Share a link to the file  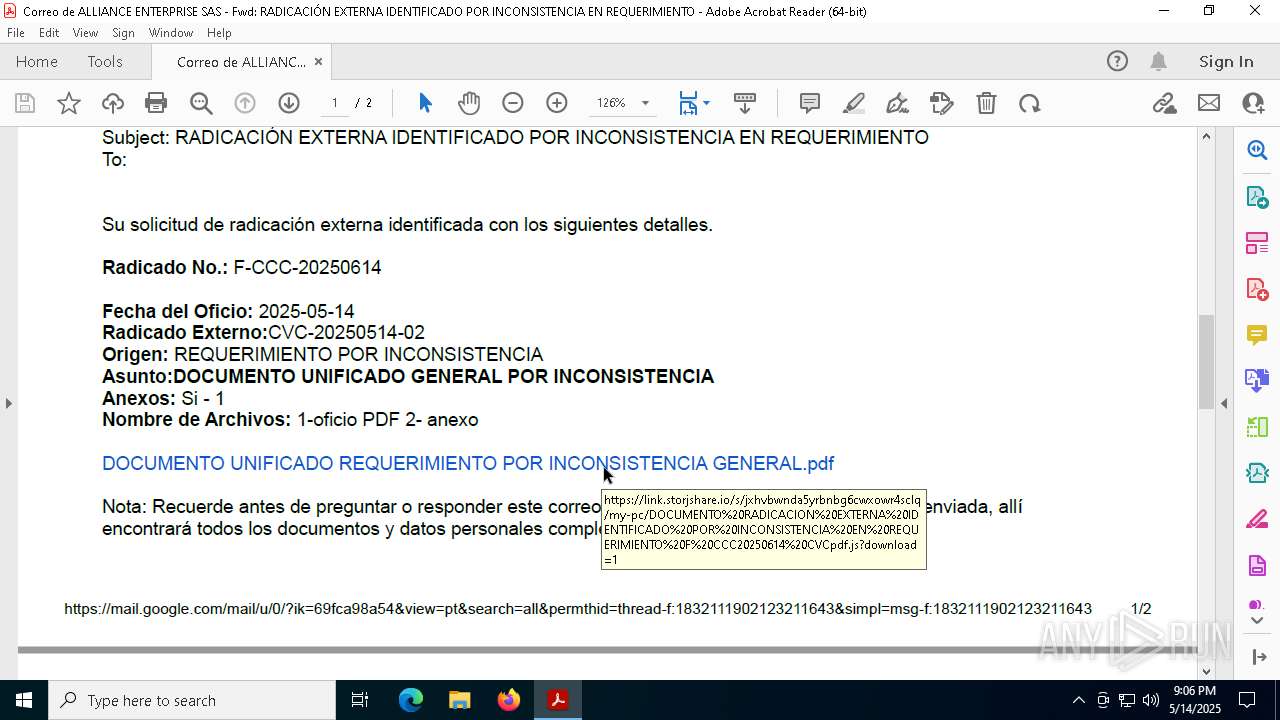(x=1165, y=103)
